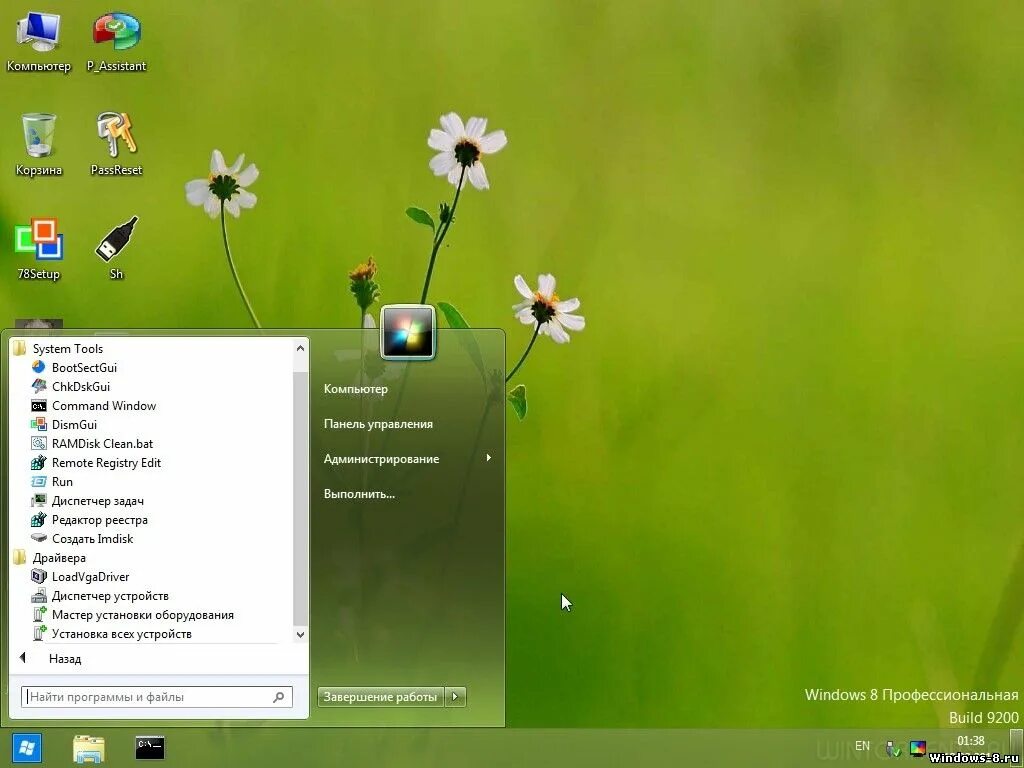Viewport: 1024px width, 768px height.
Task: Open Панель управления from the Start menu
Action: point(378,423)
